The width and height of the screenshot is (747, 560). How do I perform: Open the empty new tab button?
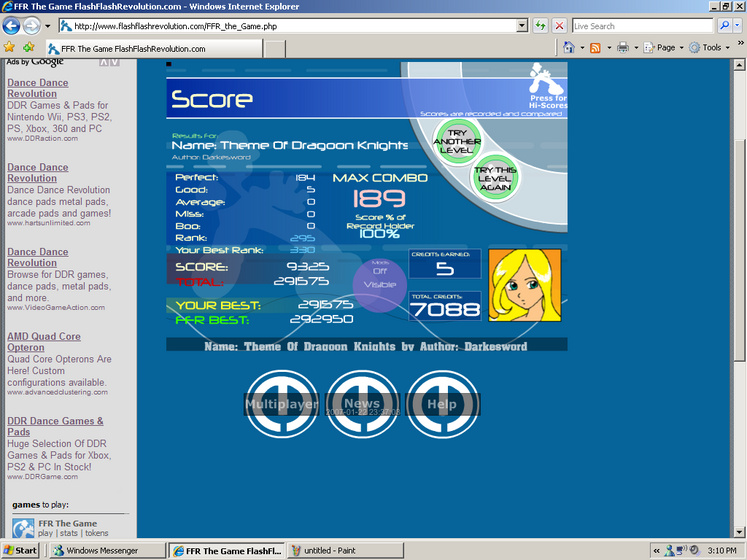coord(274,49)
